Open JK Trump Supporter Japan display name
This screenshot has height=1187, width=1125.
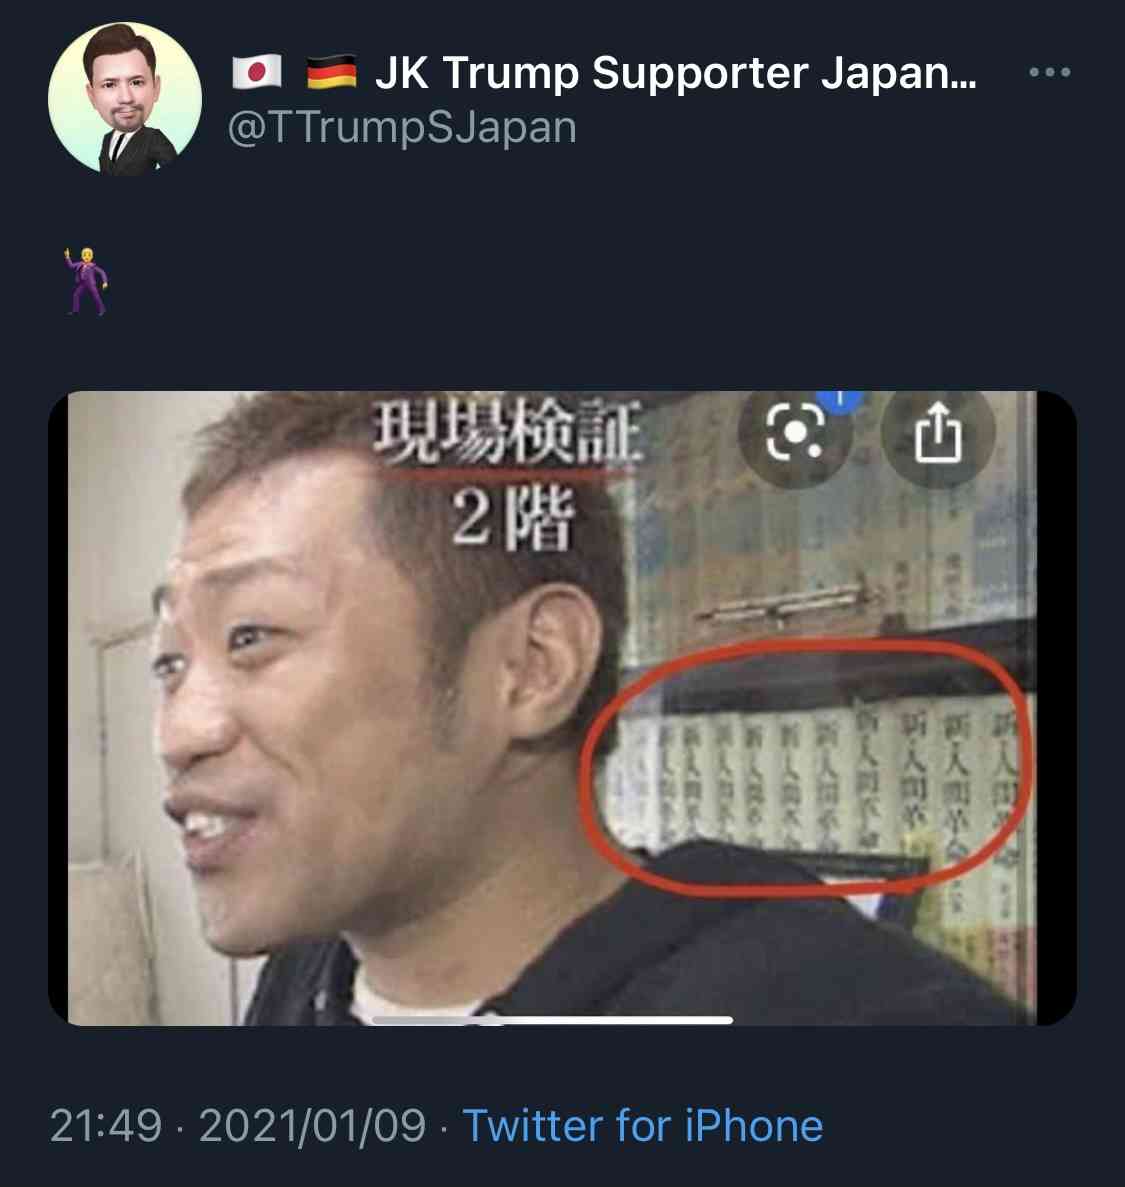coord(675,73)
